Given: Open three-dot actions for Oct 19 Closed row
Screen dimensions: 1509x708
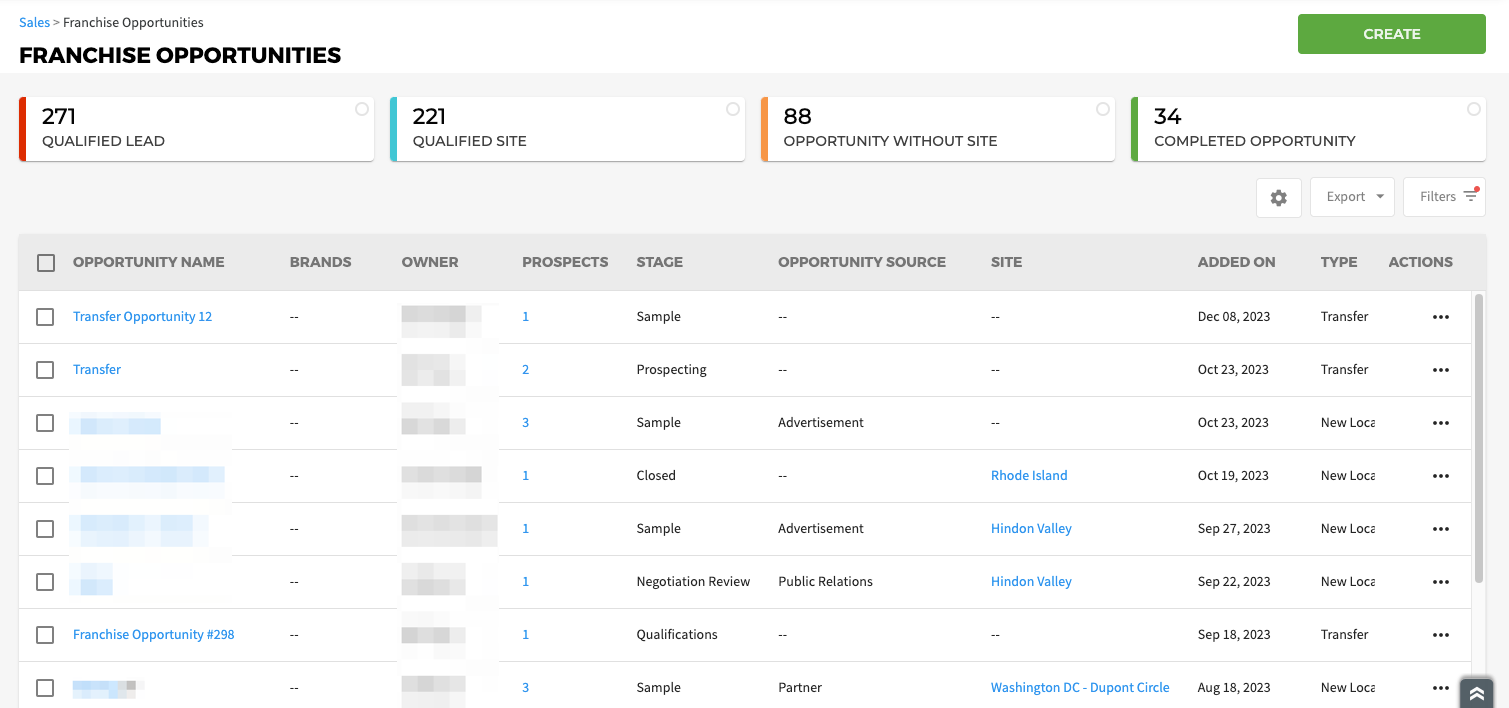Looking at the screenshot, I should pos(1440,476).
